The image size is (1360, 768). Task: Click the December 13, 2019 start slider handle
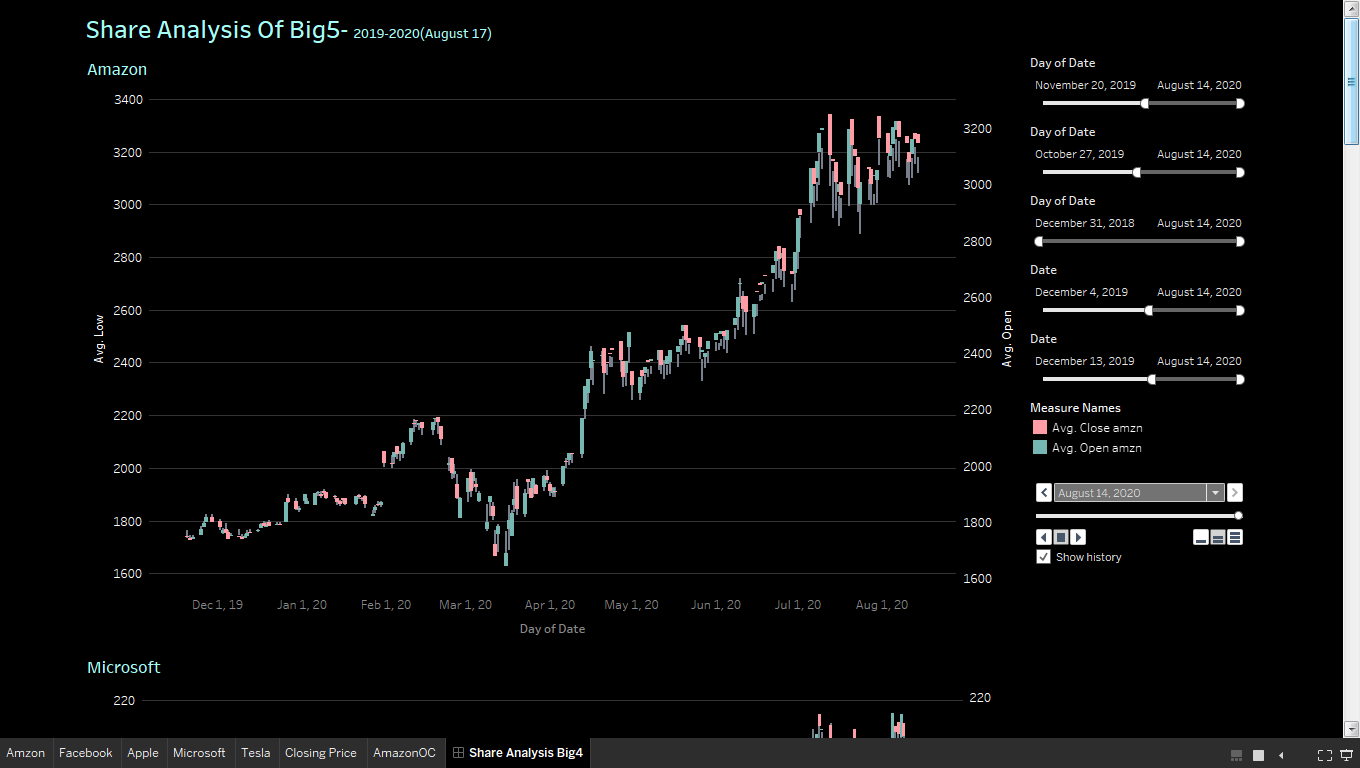(1152, 379)
